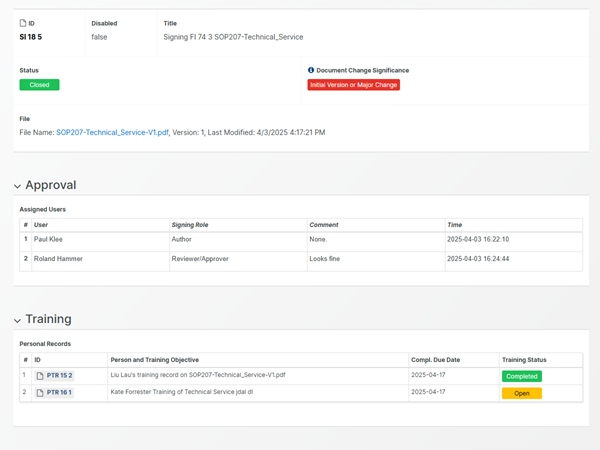This screenshot has width=600, height=450.
Task: Click the document icon for PTR 16 1
Action: 40,393
